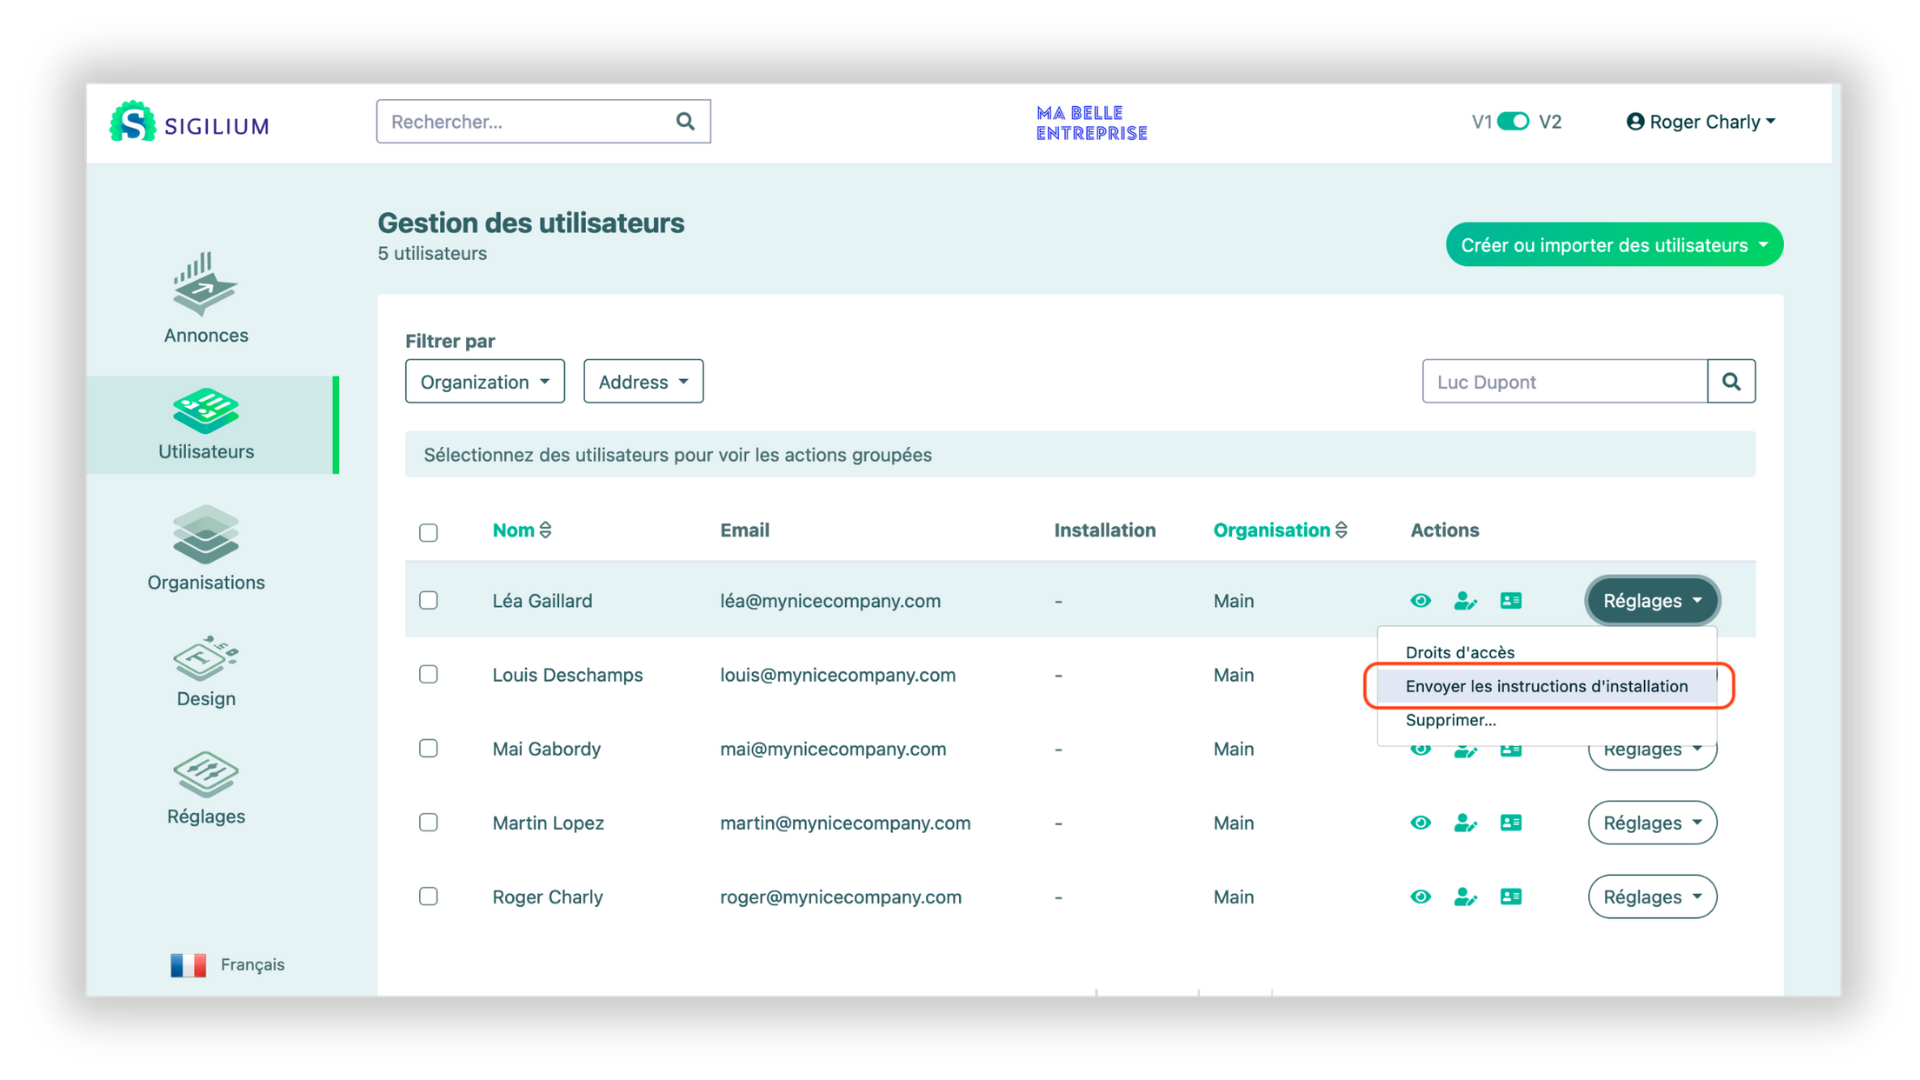Toggle the V1/V2 version switch

click(1513, 122)
